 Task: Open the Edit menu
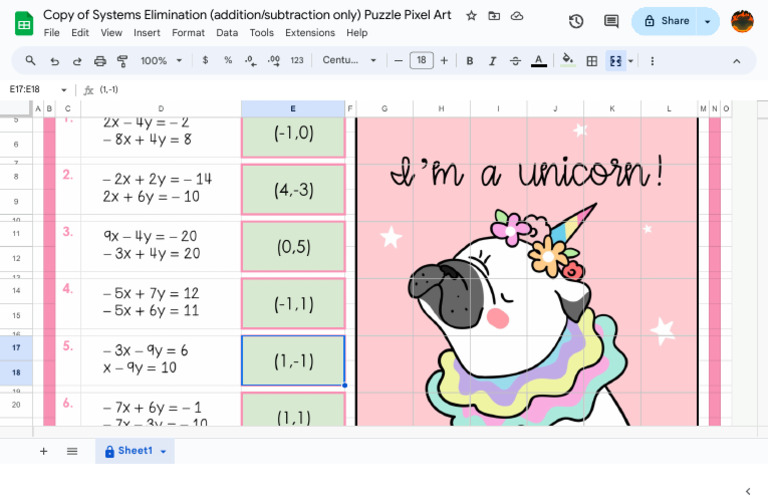tap(80, 33)
